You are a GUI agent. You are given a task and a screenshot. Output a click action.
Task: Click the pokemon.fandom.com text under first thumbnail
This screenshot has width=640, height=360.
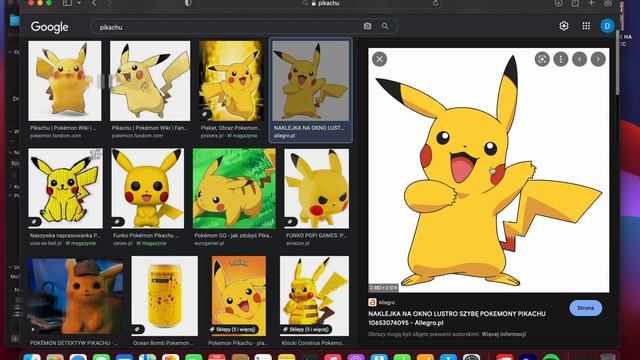coord(56,136)
